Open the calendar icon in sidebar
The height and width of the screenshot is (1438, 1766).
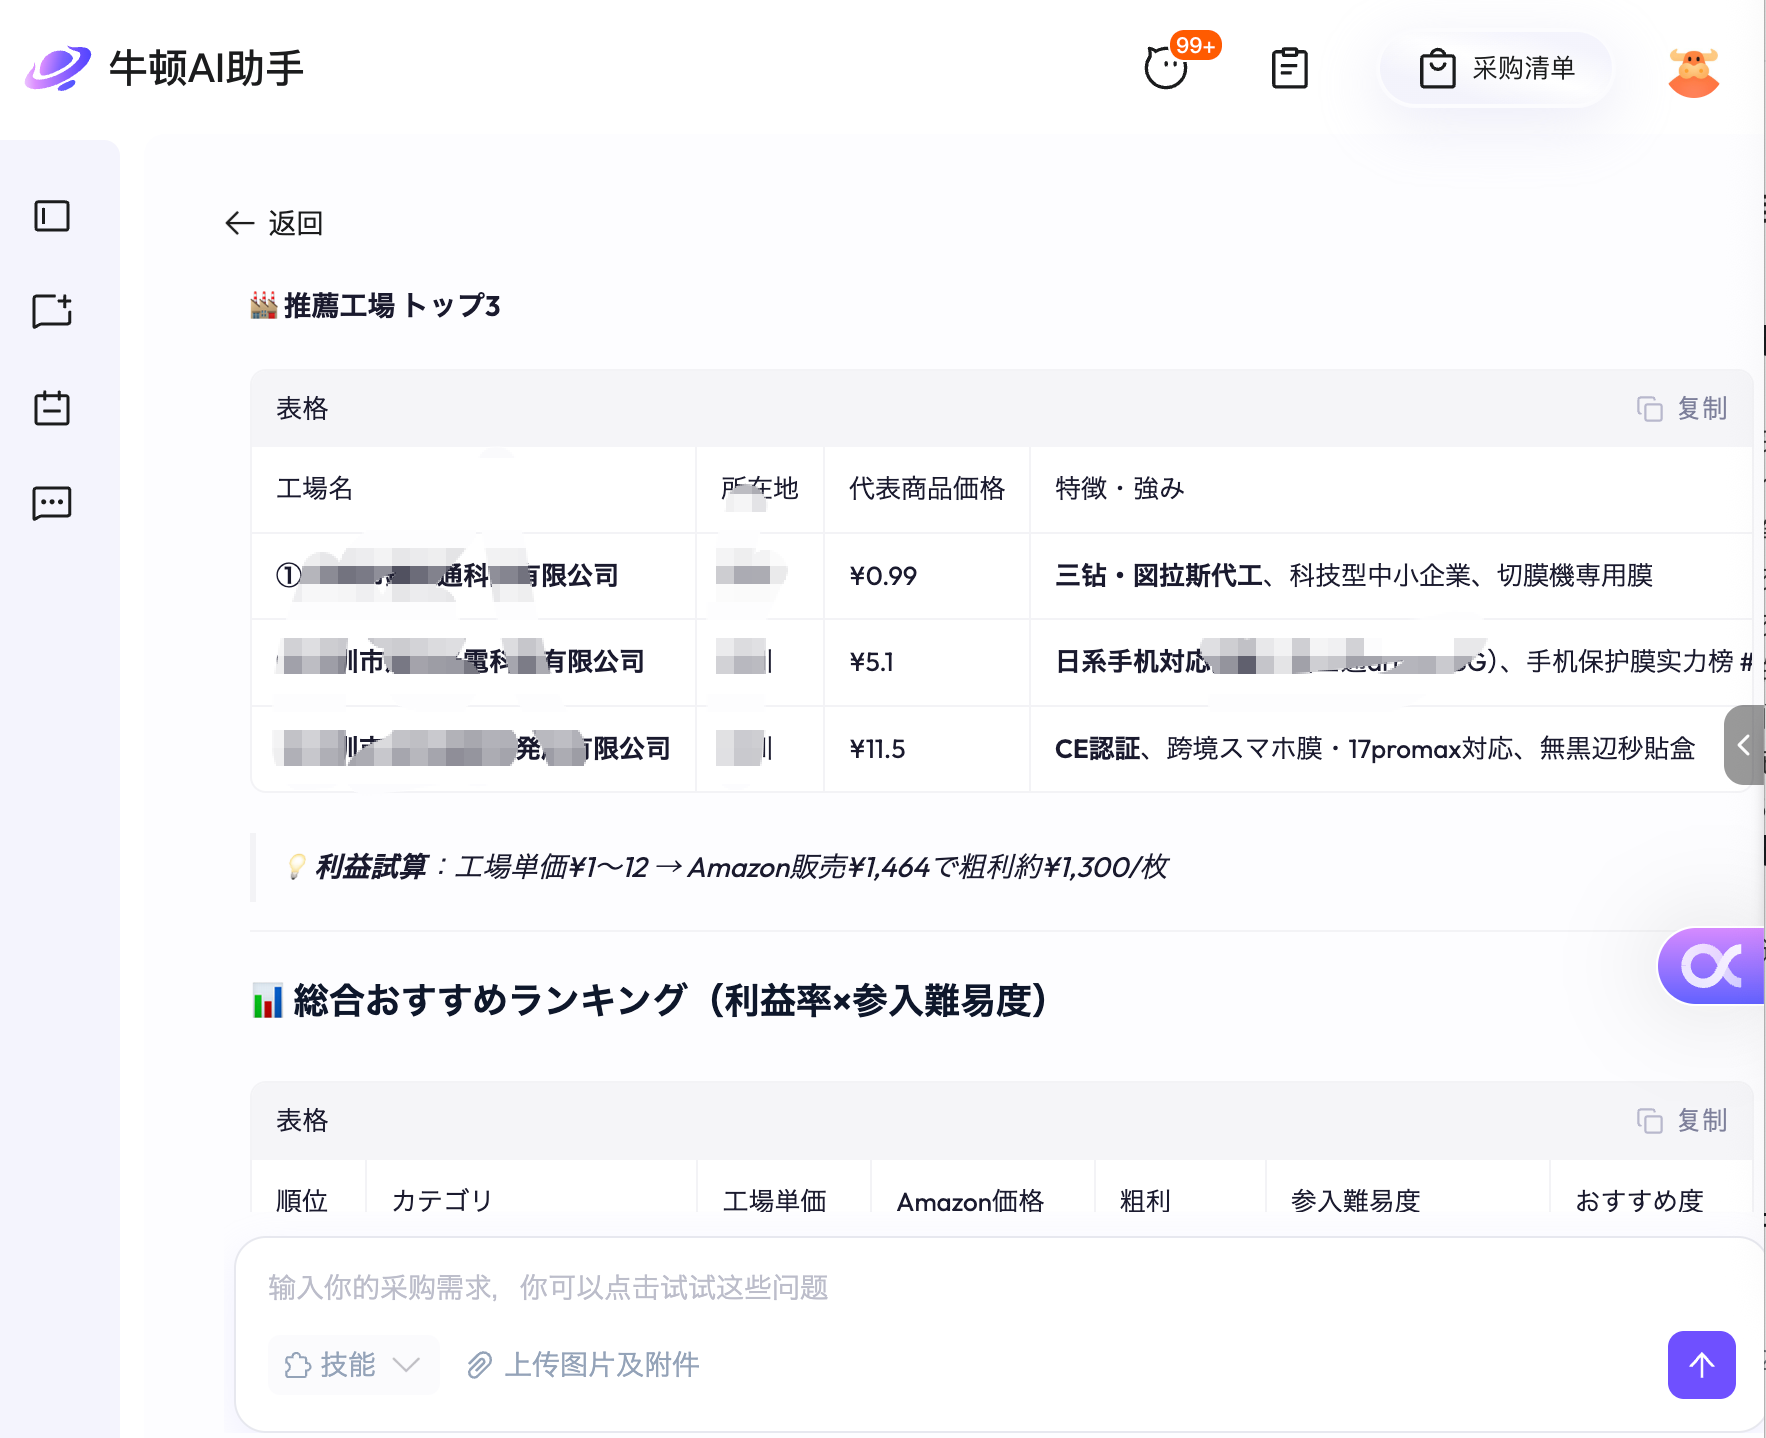[x=52, y=408]
